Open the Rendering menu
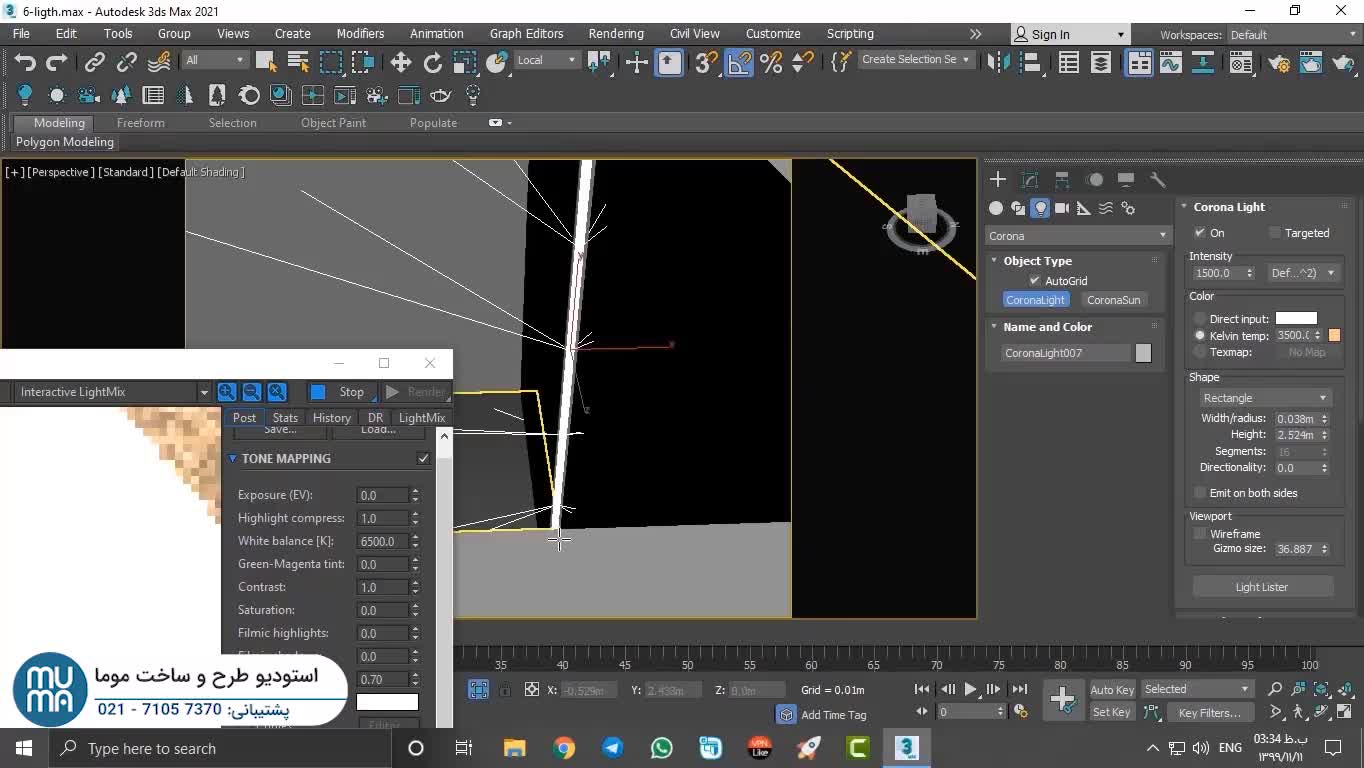 point(615,33)
